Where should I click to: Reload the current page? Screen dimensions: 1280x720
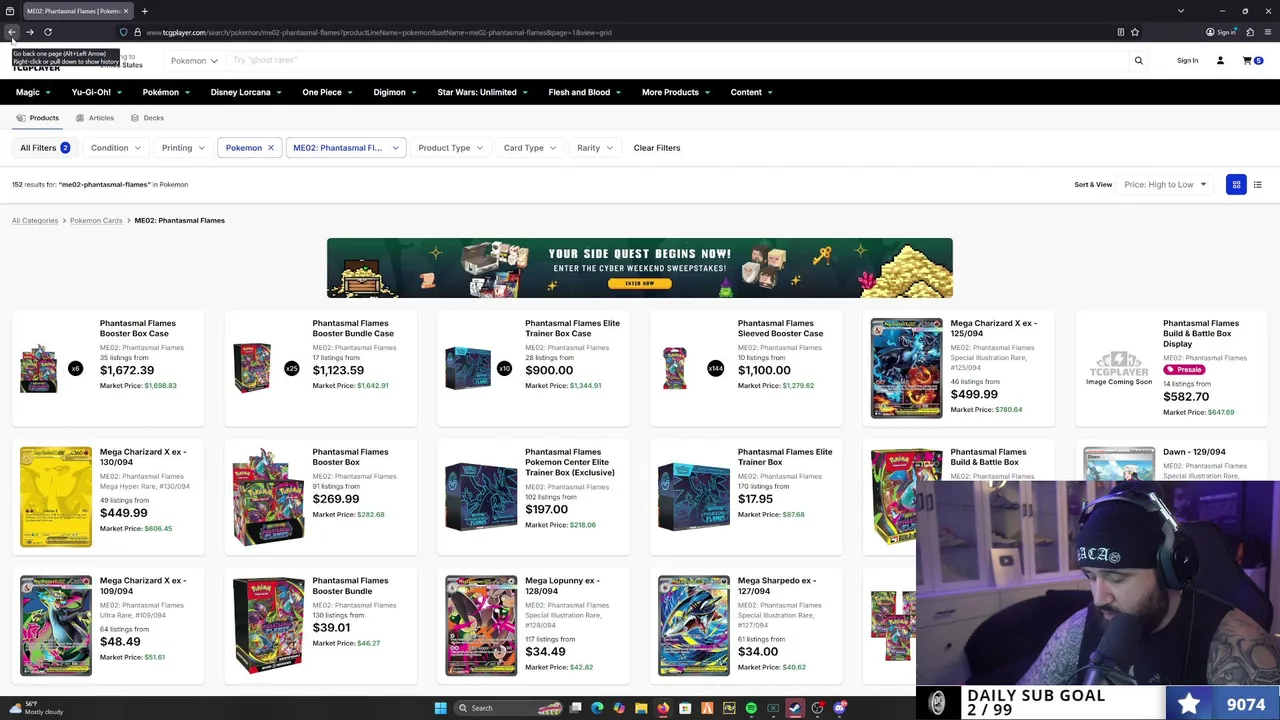(47, 32)
